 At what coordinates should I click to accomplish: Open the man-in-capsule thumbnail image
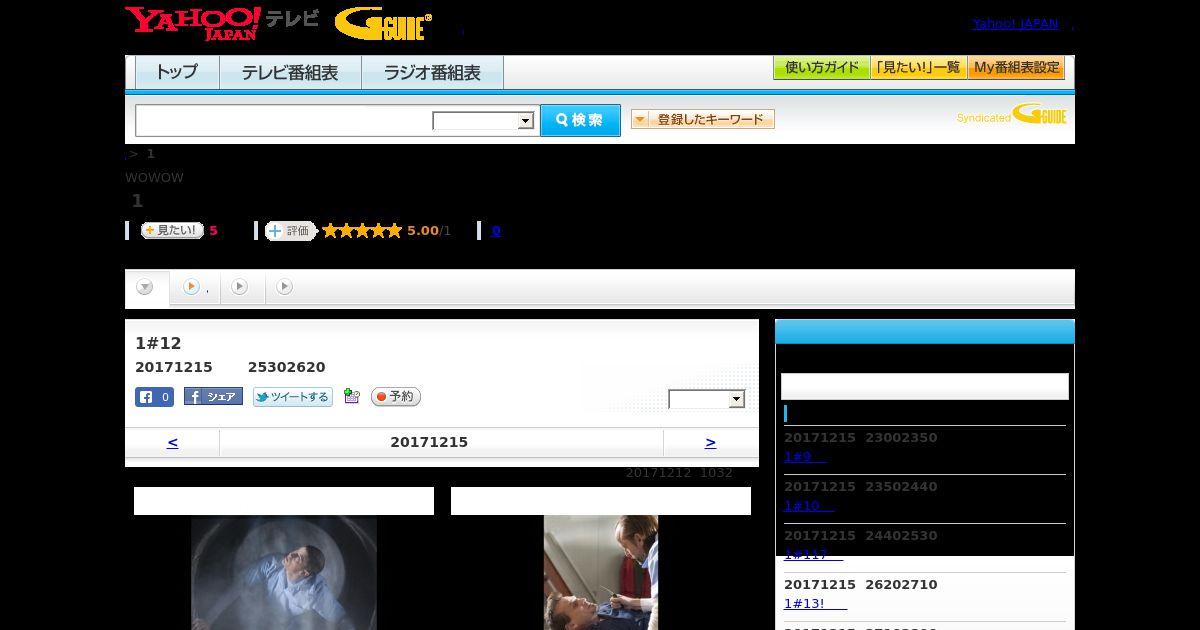pos(284,573)
